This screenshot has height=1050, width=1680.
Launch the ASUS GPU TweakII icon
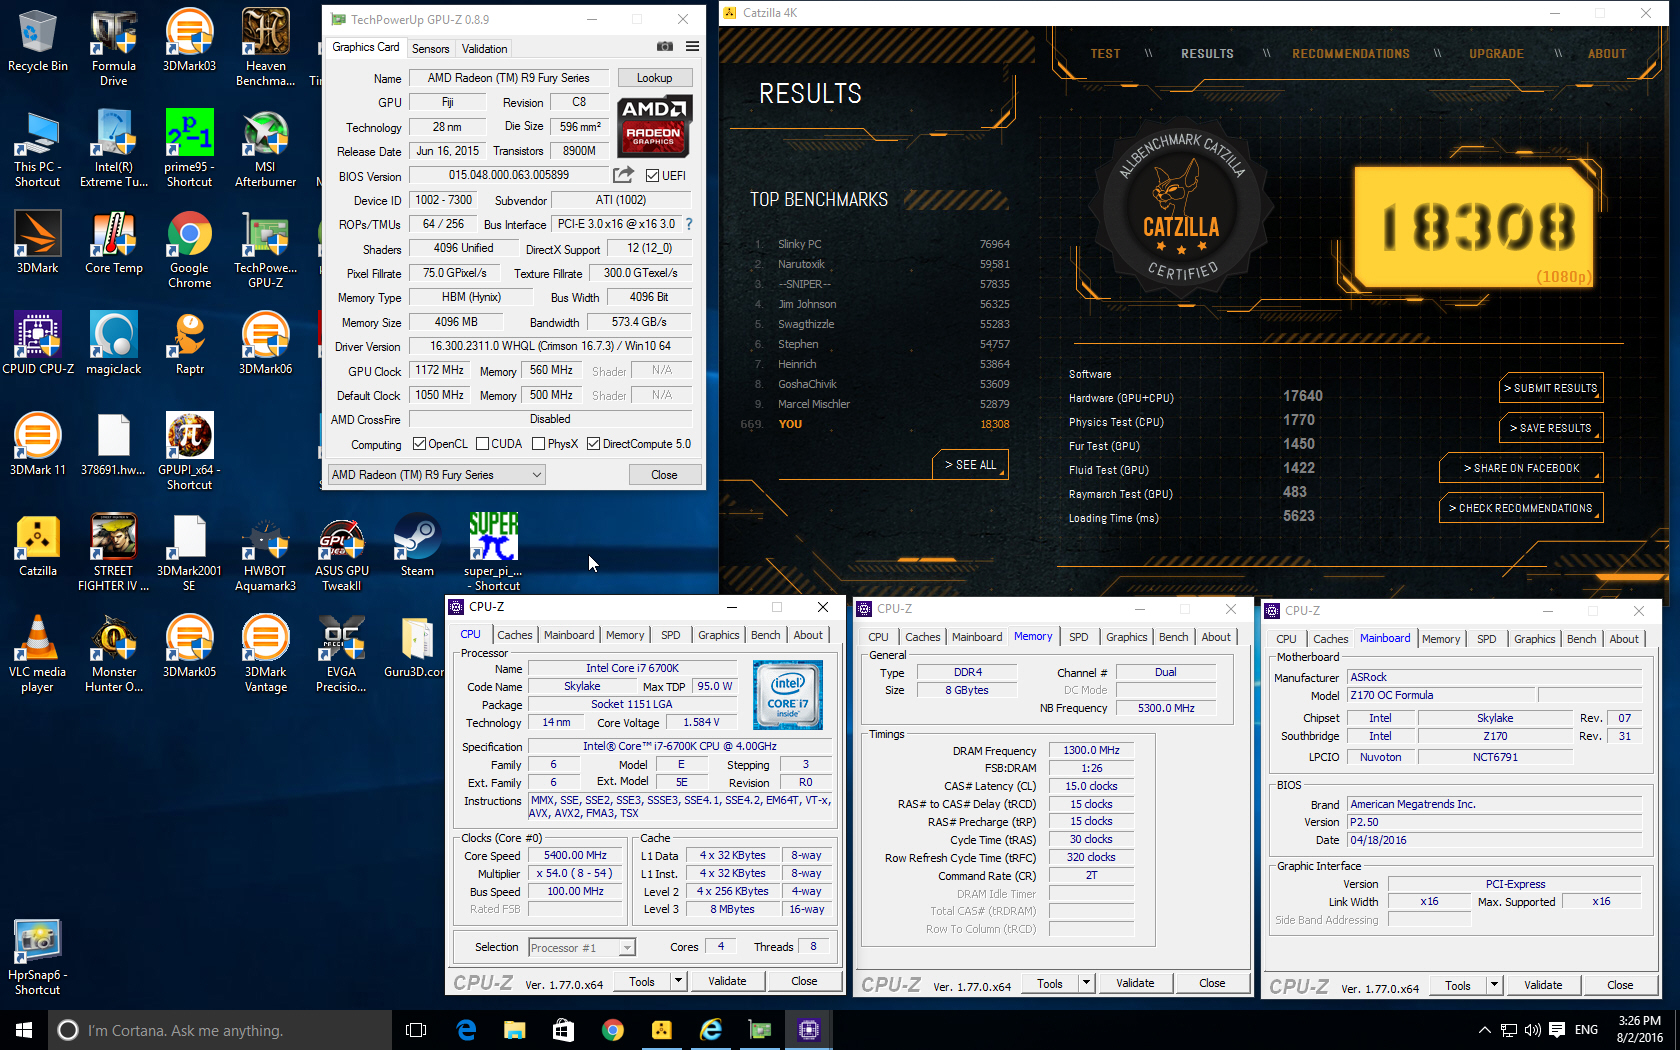(x=342, y=553)
